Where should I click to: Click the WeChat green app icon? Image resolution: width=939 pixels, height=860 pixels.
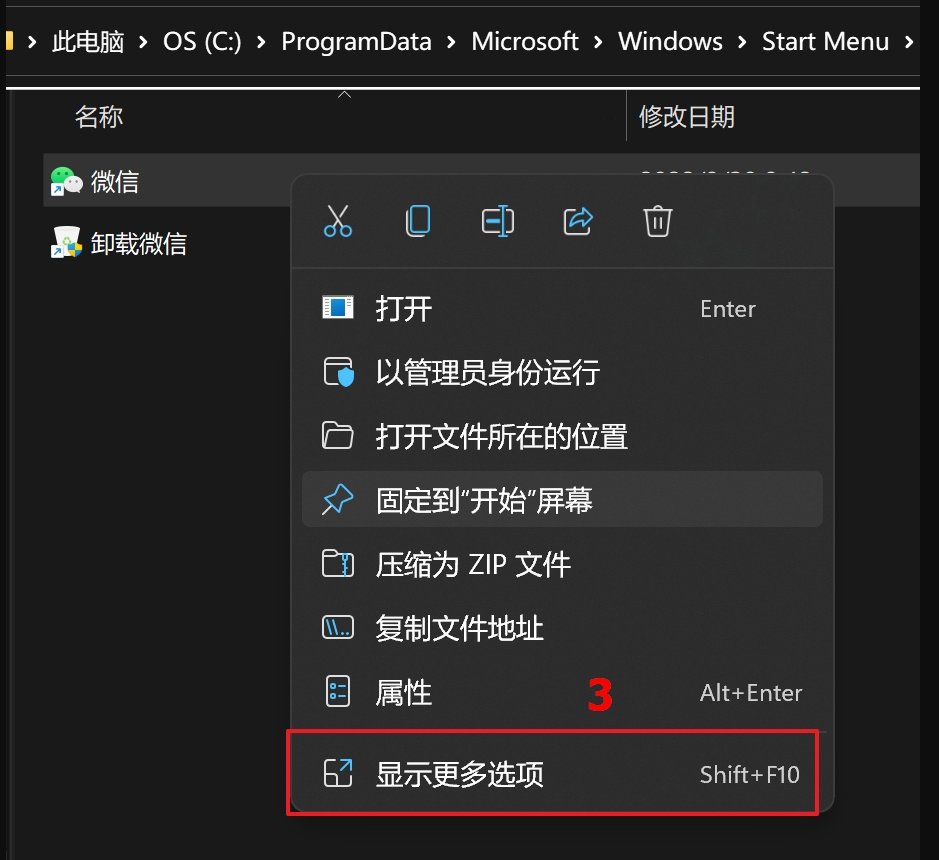(x=62, y=180)
